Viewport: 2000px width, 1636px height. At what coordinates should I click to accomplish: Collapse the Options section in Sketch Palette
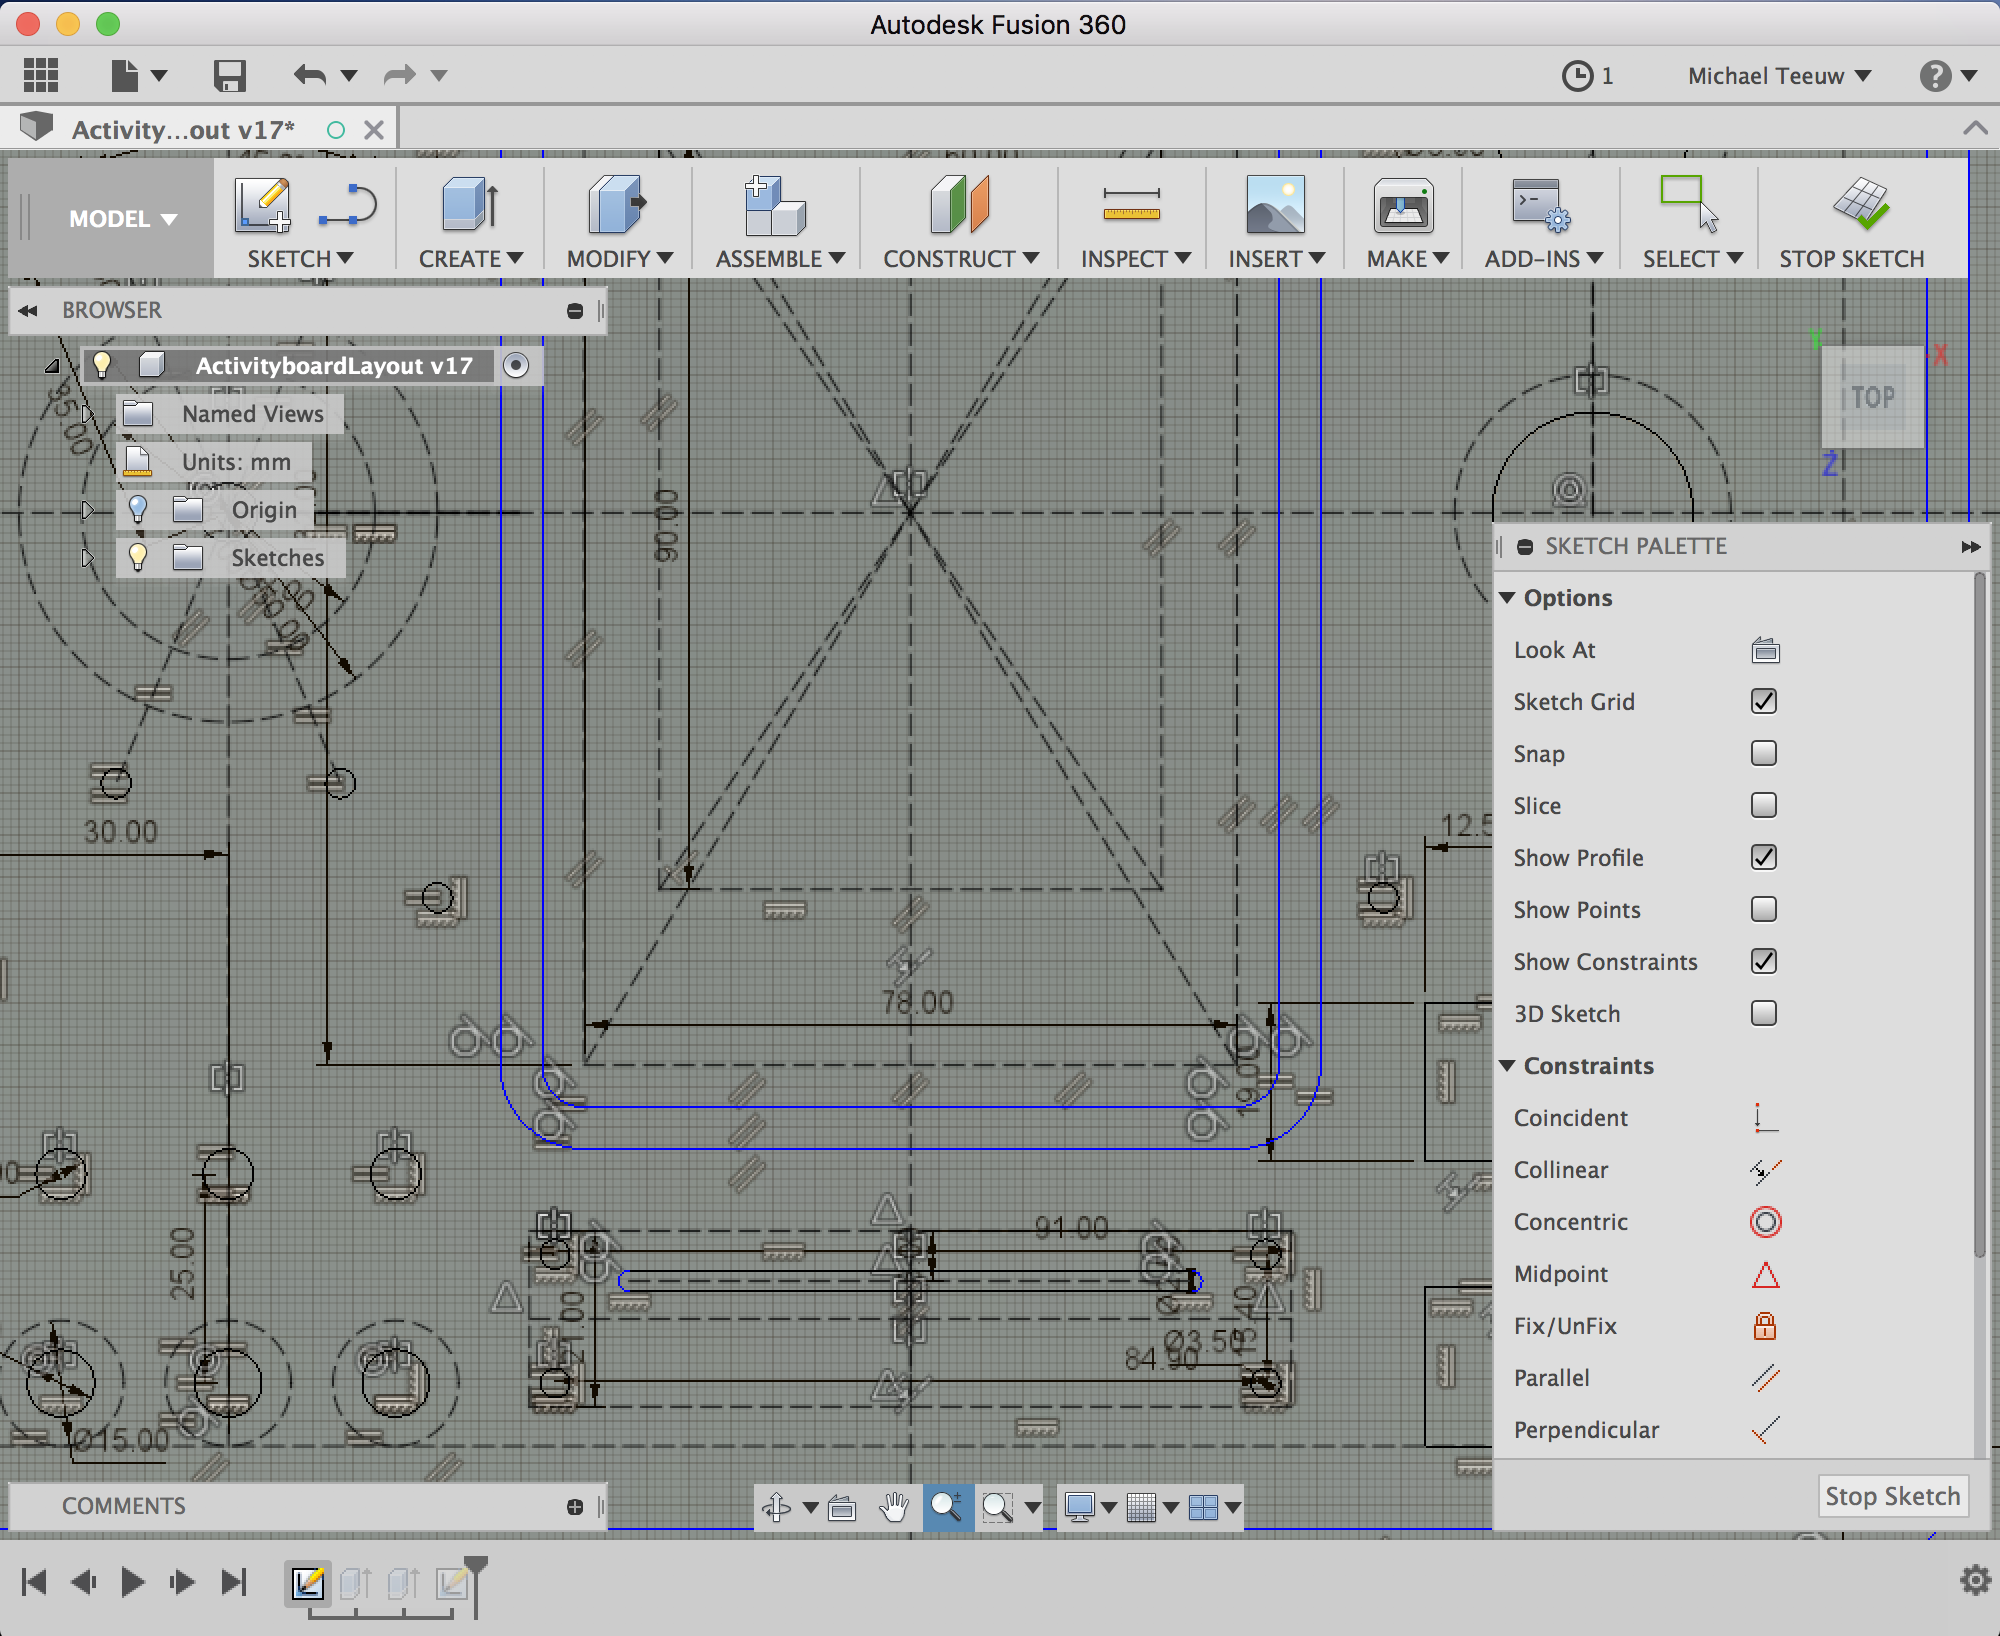pyautogui.click(x=1508, y=598)
